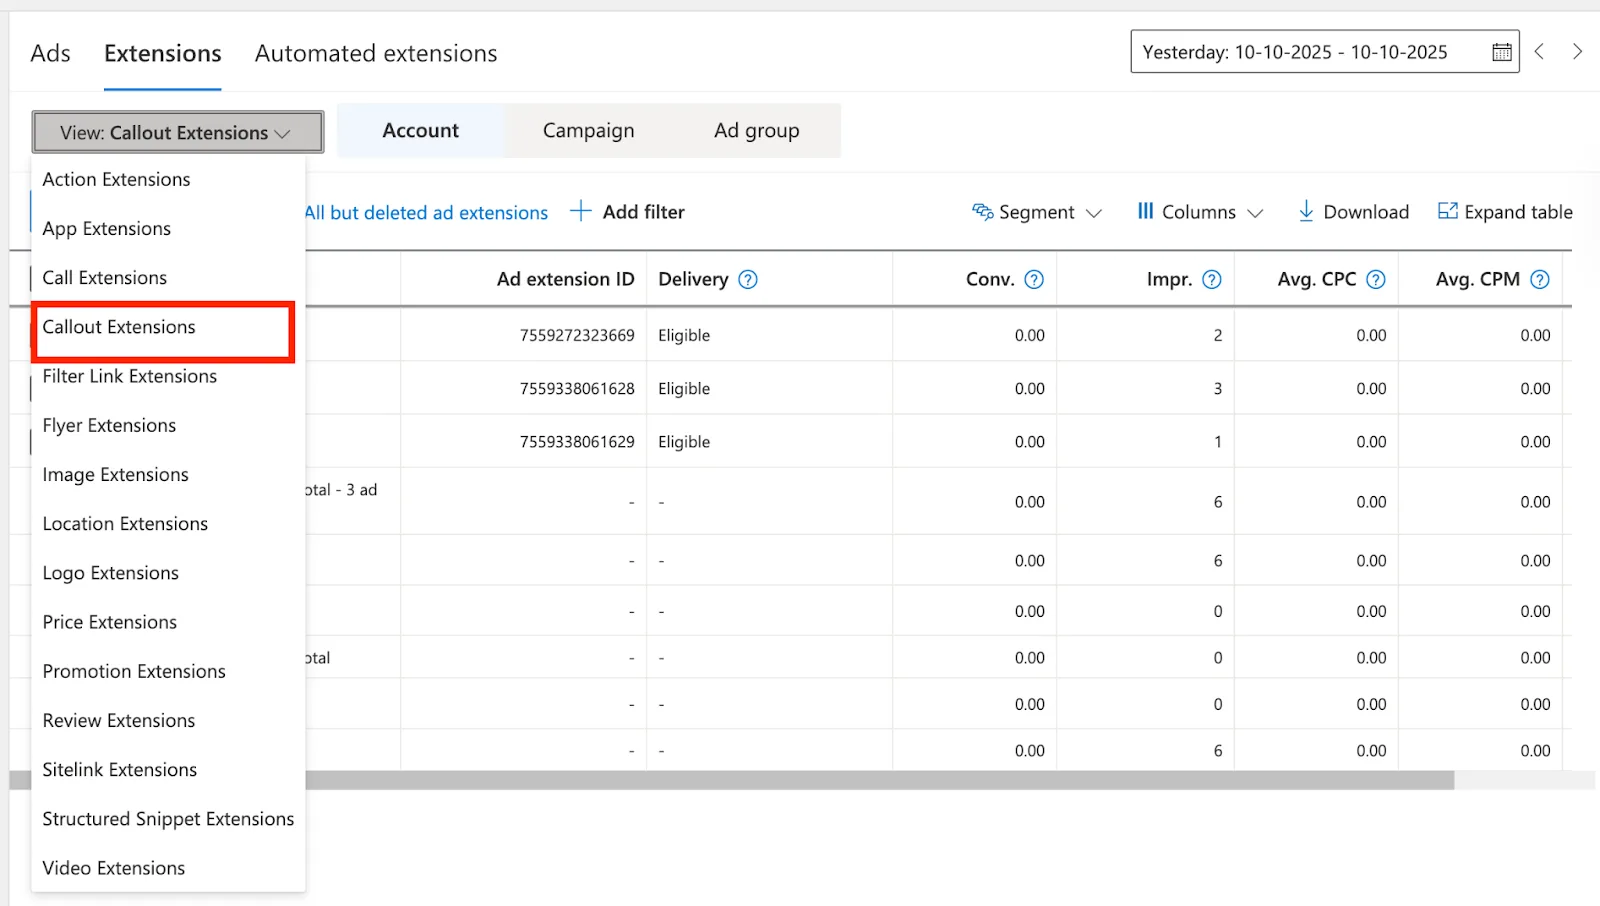Select the Ad group level tab
The width and height of the screenshot is (1600, 906).
coord(756,130)
